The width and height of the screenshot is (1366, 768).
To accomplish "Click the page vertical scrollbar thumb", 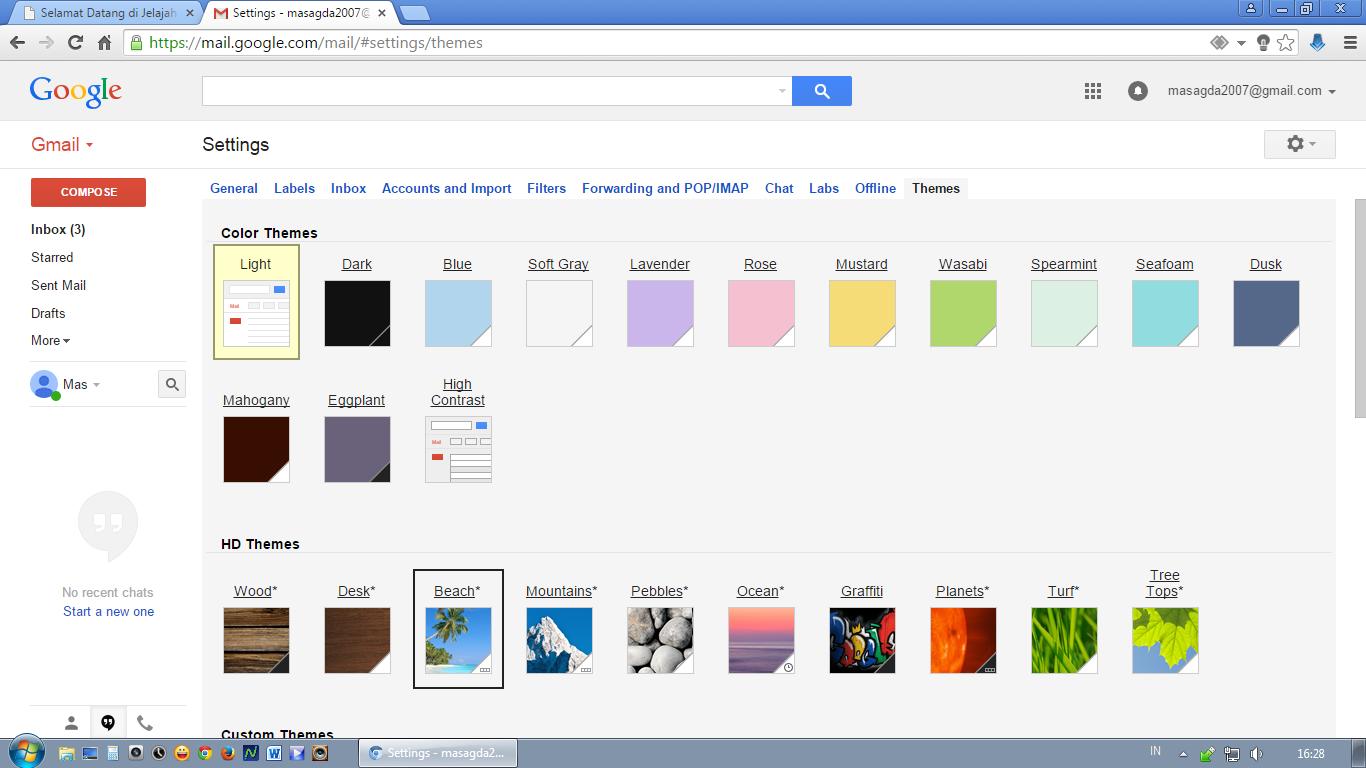I will [x=1360, y=309].
